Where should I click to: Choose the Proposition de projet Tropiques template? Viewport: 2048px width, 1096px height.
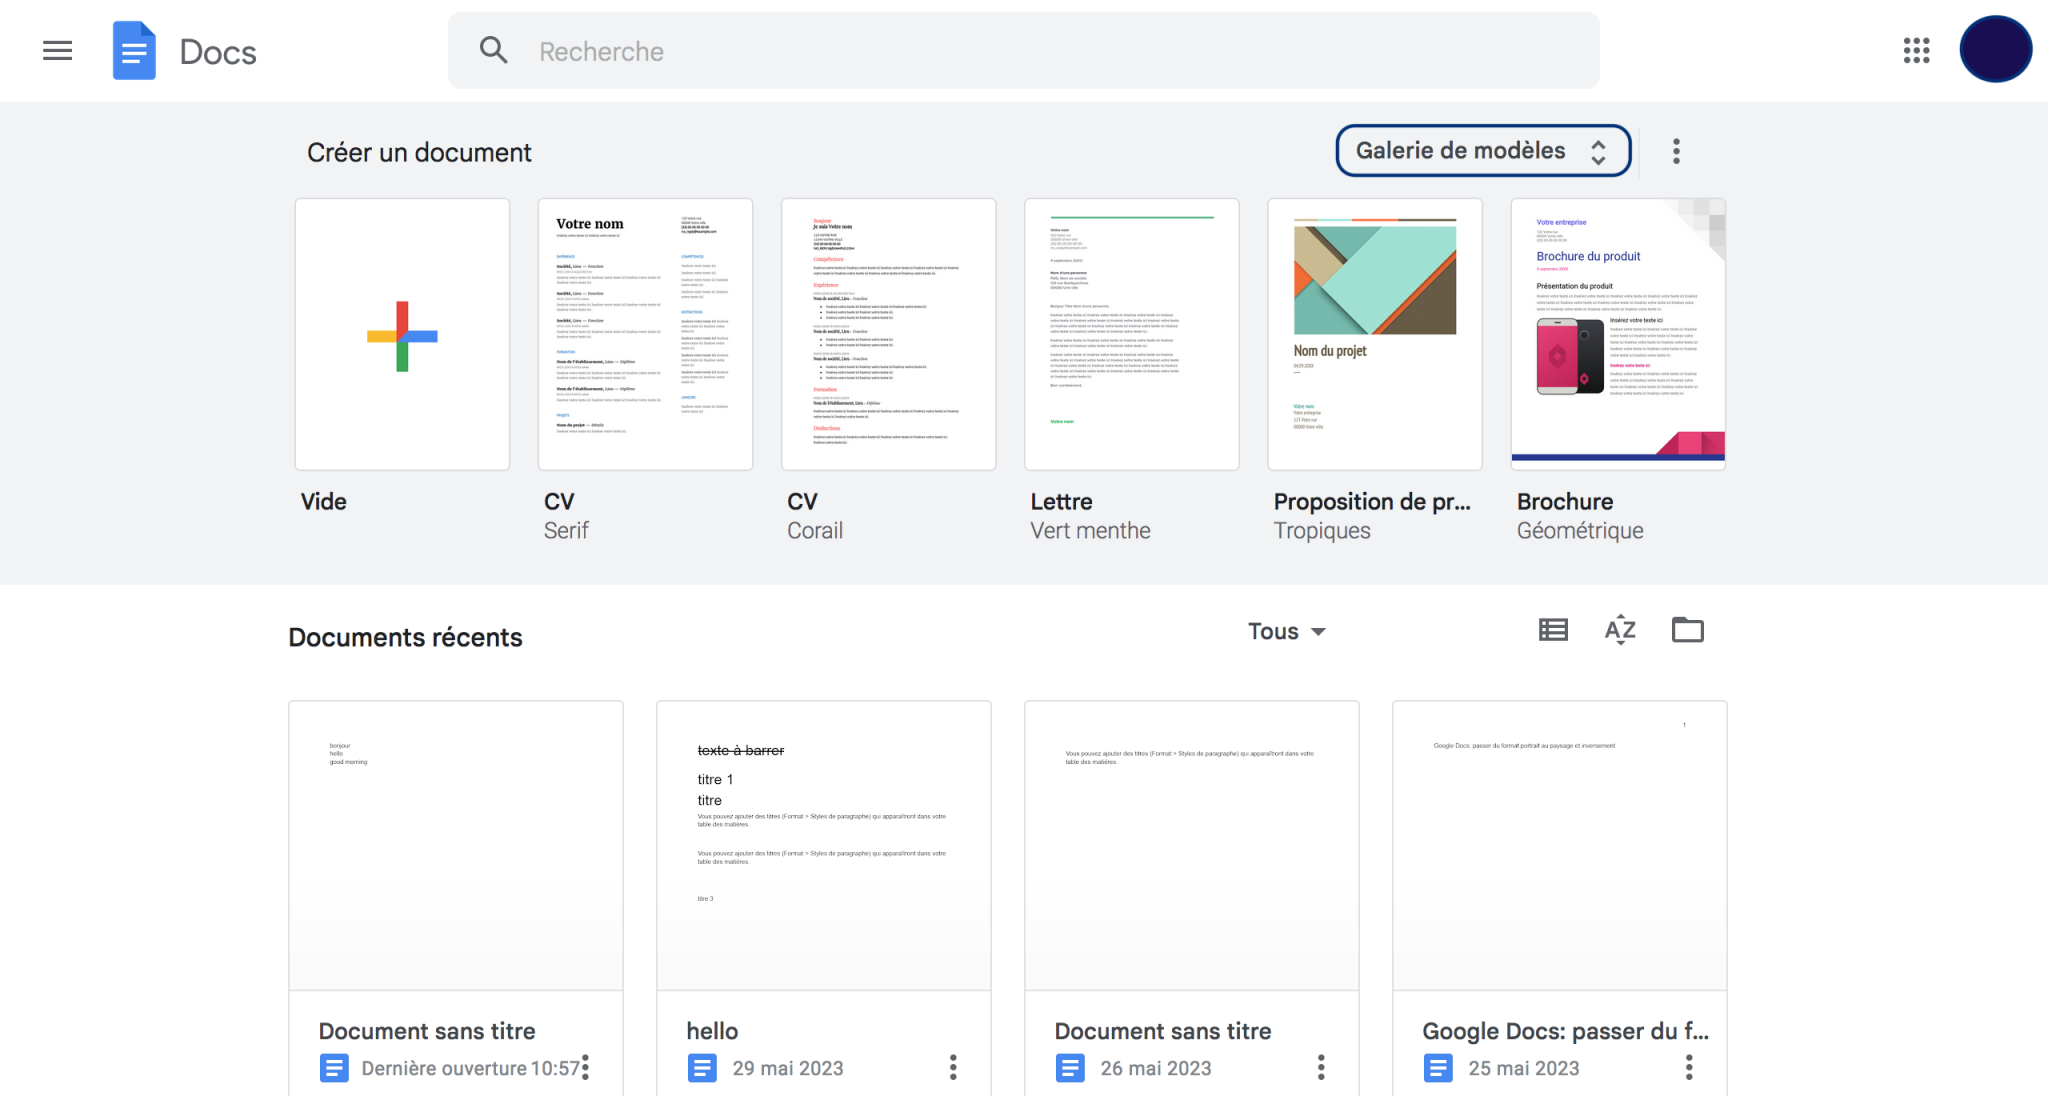coord(1374,335)
